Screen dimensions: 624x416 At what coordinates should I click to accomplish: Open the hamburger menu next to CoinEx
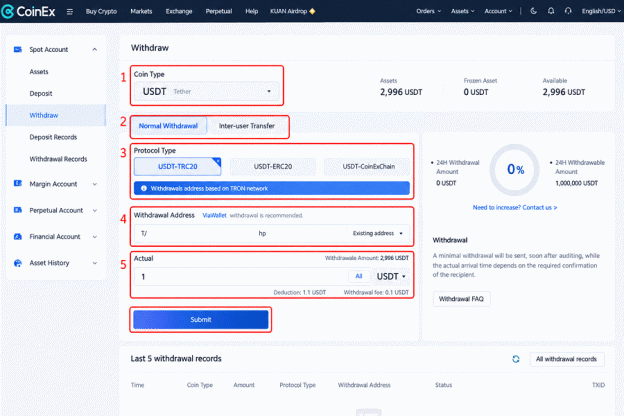click(70, 12)
